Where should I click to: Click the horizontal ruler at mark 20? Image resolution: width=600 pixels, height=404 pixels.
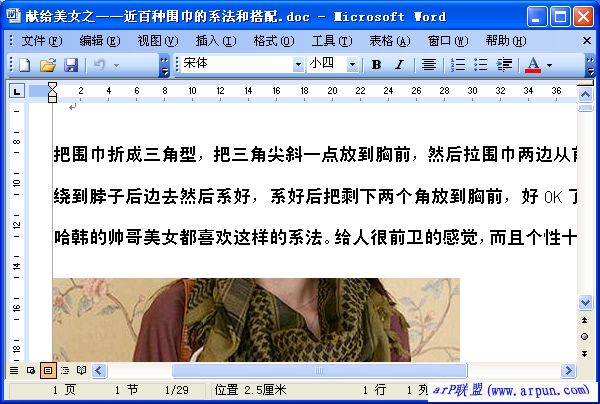point(332,91)
